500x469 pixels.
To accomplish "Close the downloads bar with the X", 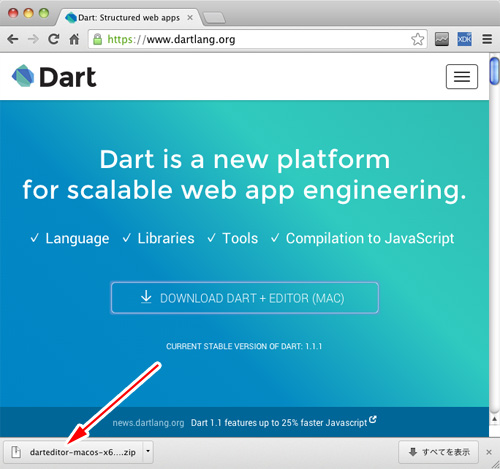I will 489,452.
